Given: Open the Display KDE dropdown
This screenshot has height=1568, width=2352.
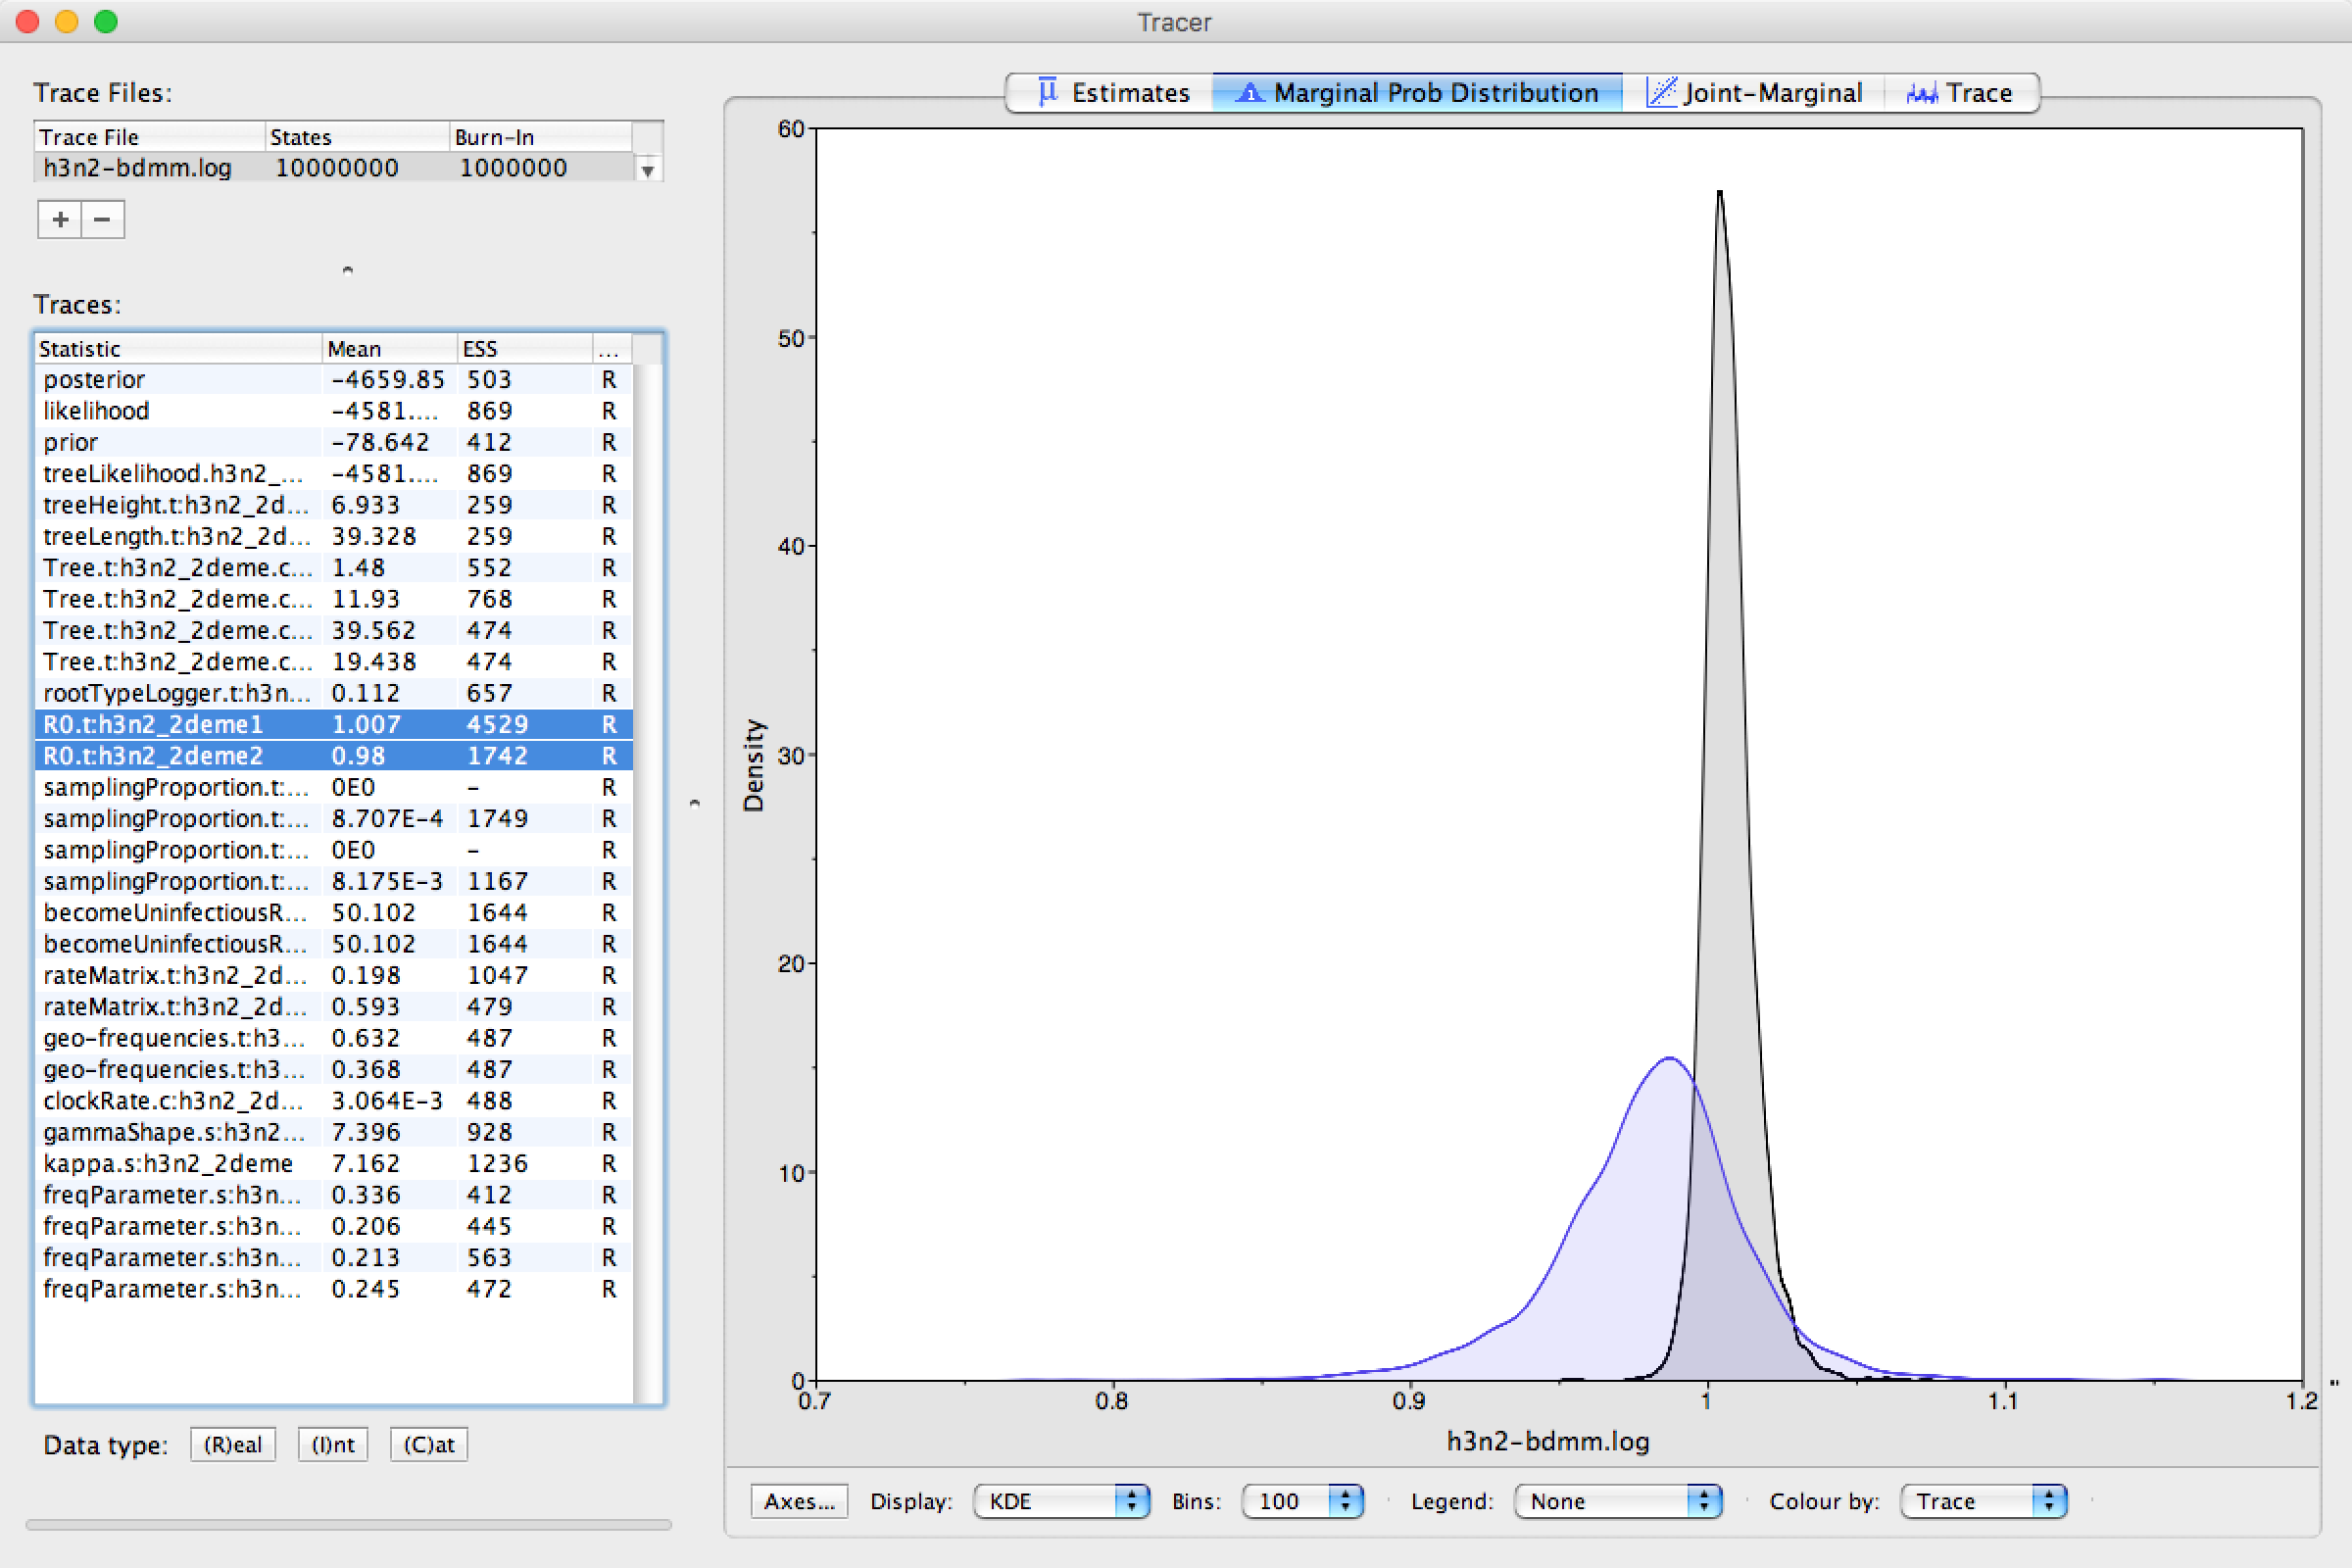Looking at the screenshot, I should (1061, 1501).
